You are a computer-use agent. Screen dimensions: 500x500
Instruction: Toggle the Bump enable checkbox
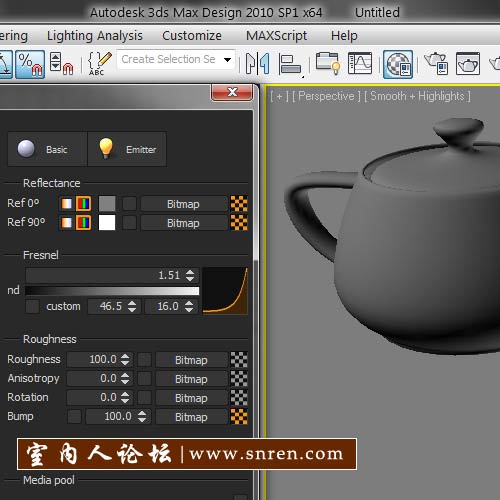[x=74, y=417]
